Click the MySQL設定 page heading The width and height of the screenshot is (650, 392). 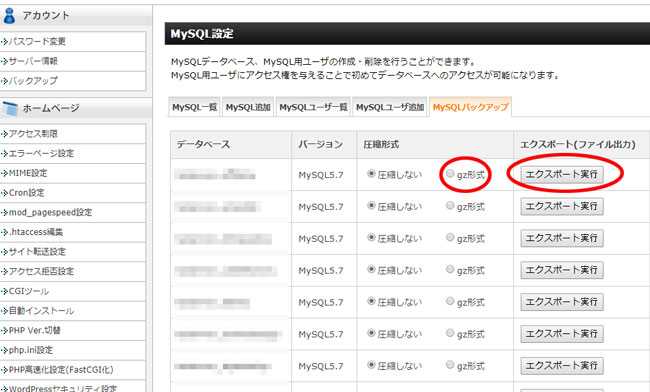point(202,34)
